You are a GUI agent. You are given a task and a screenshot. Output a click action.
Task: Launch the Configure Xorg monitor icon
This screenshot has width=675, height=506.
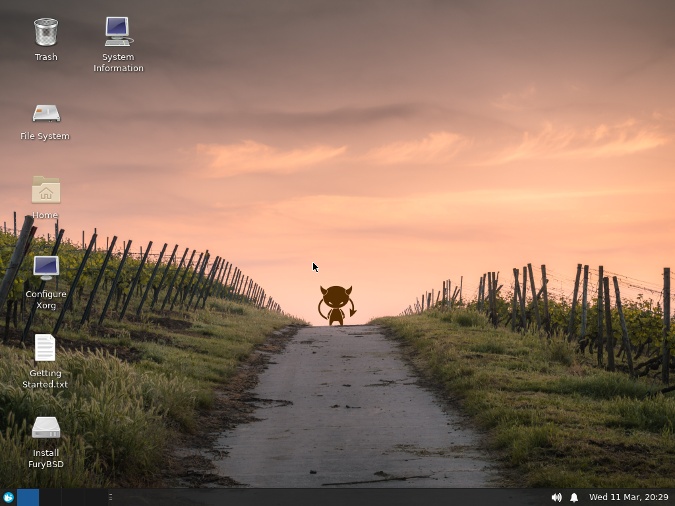tap(46, 268)
